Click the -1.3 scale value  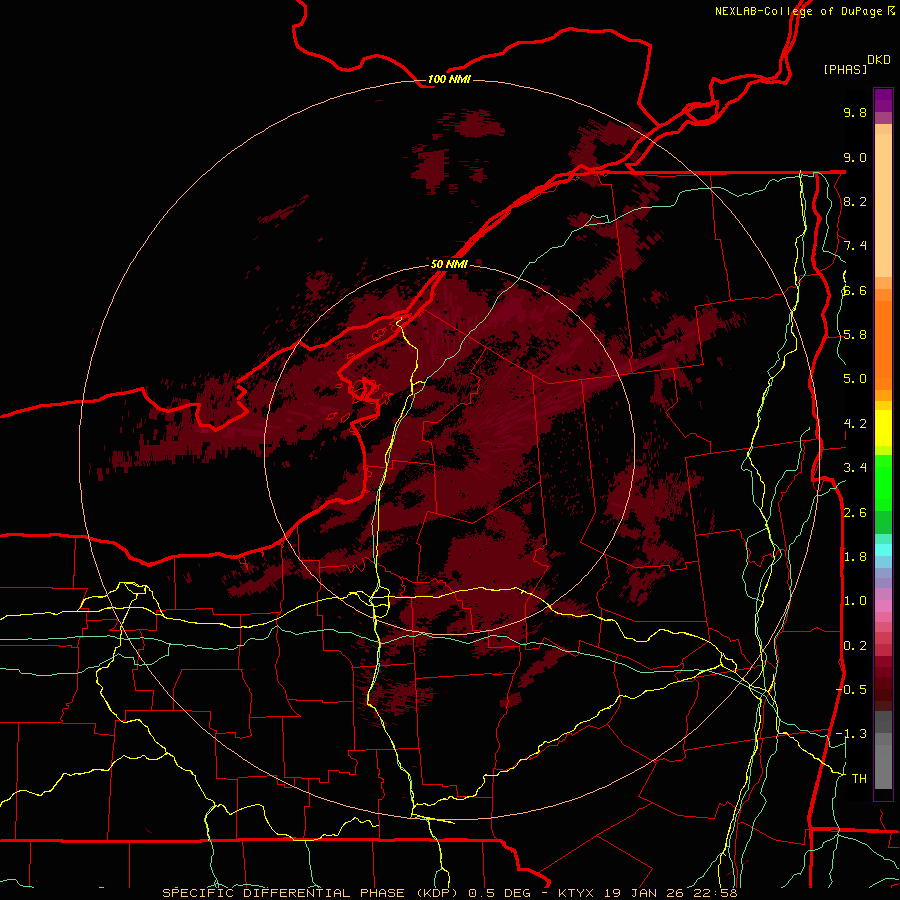[851, 734]
